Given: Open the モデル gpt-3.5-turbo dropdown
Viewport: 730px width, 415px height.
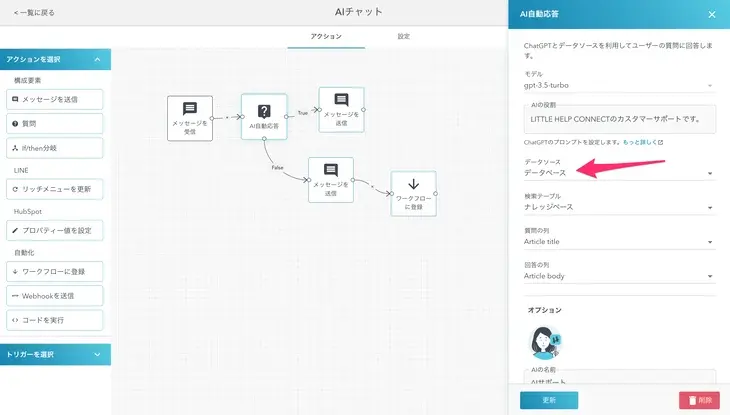Looking at the screenshot, I should click(x=619, y=86).
